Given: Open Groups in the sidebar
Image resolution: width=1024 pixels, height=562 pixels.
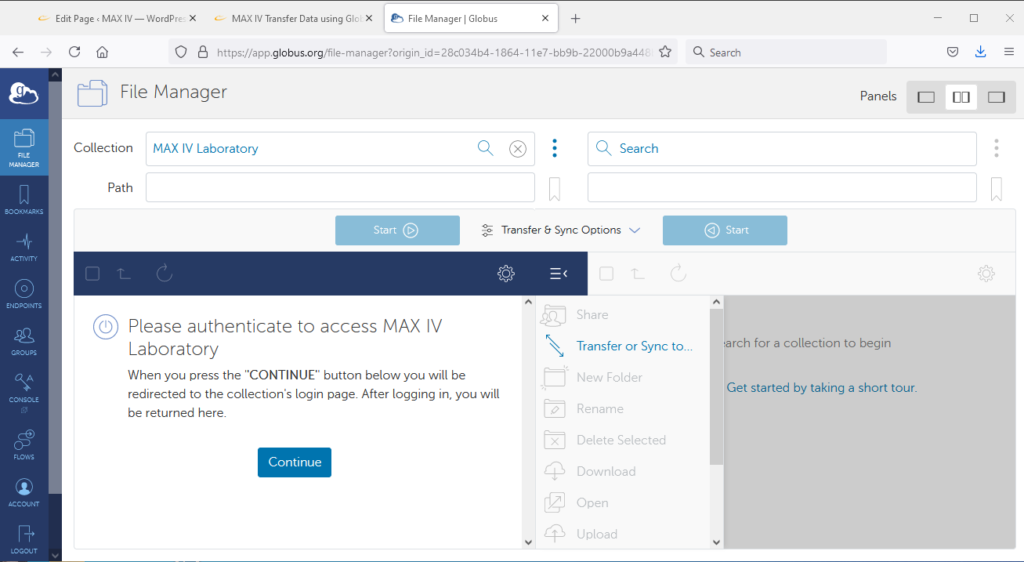Looking at the screenshot, I should (24, 341).
